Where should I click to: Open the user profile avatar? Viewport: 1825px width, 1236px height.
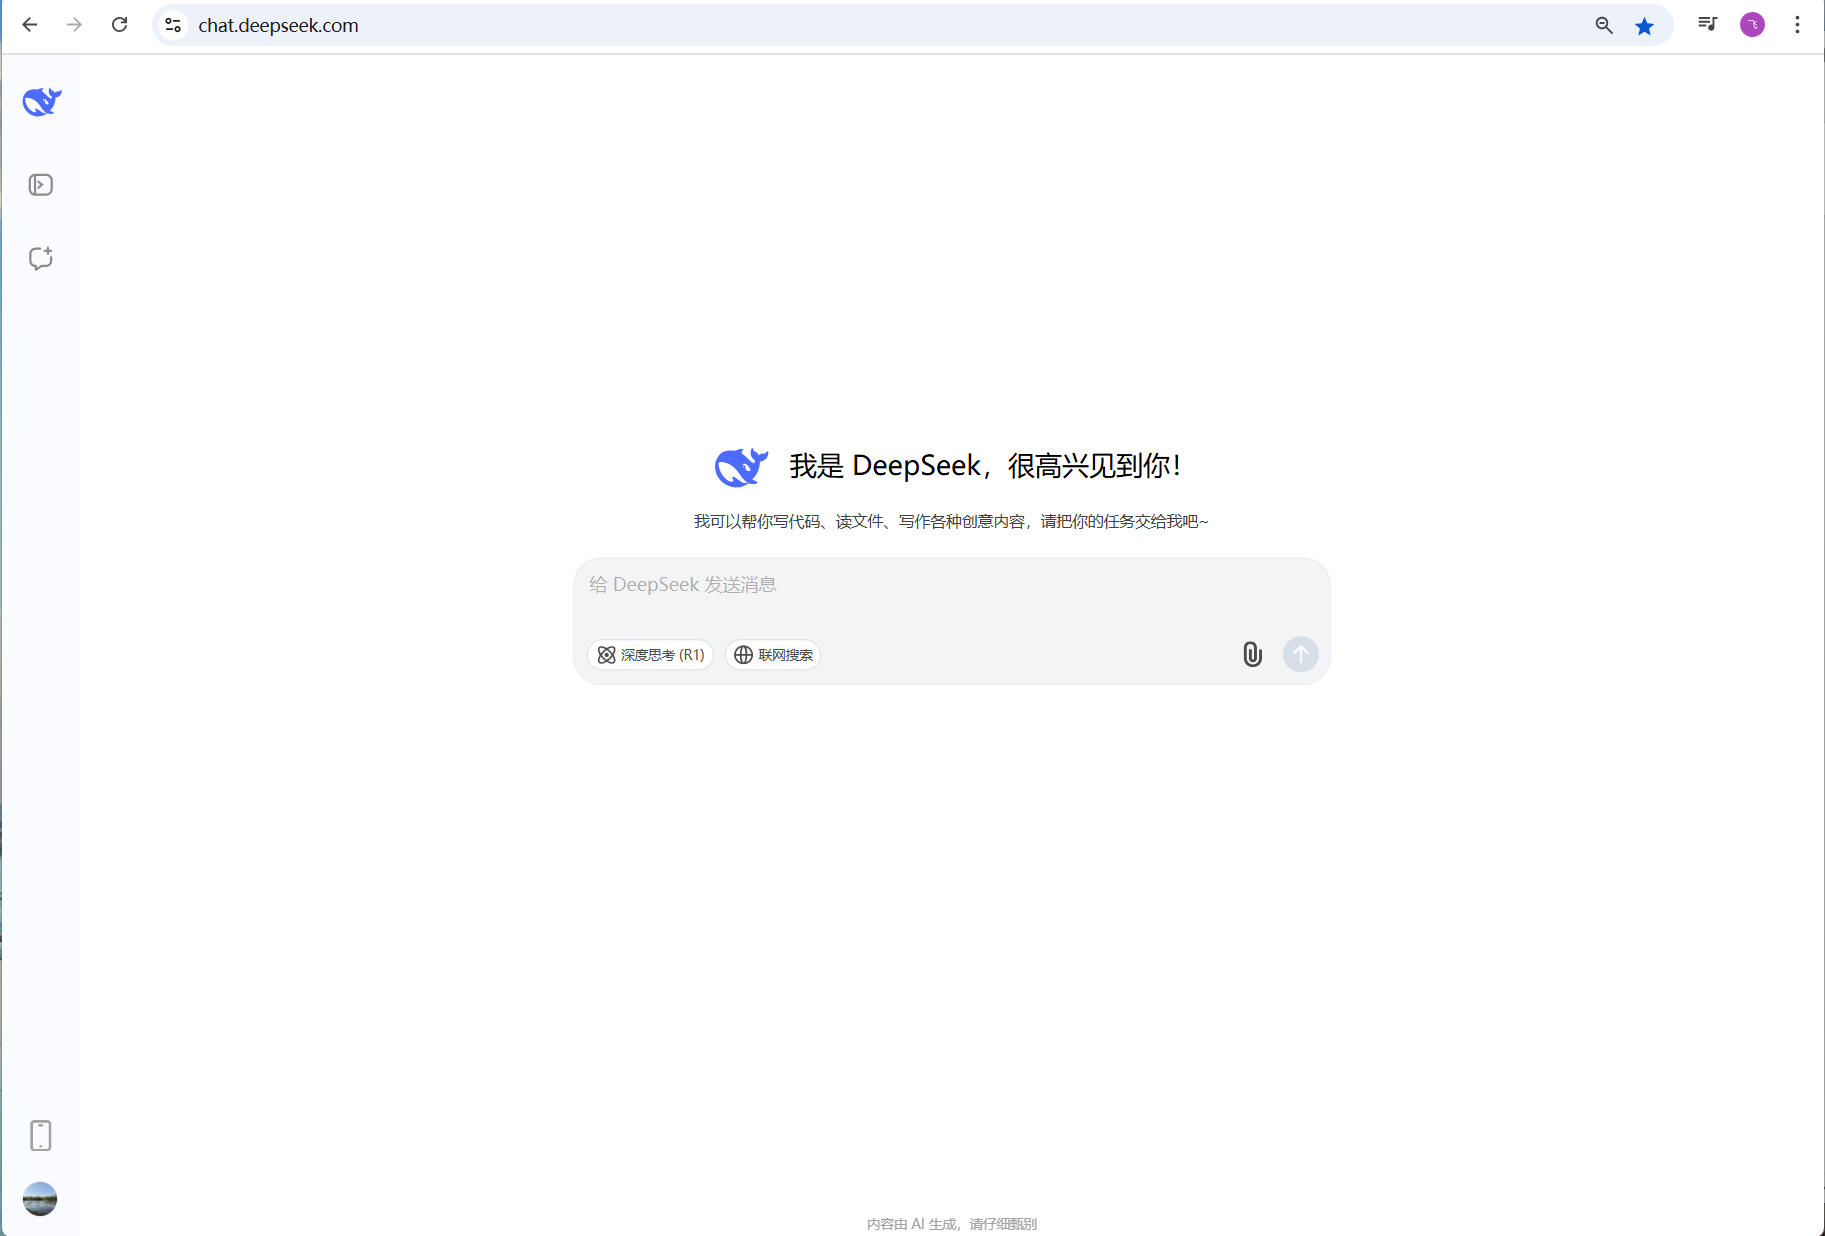tap(40, 1199)
